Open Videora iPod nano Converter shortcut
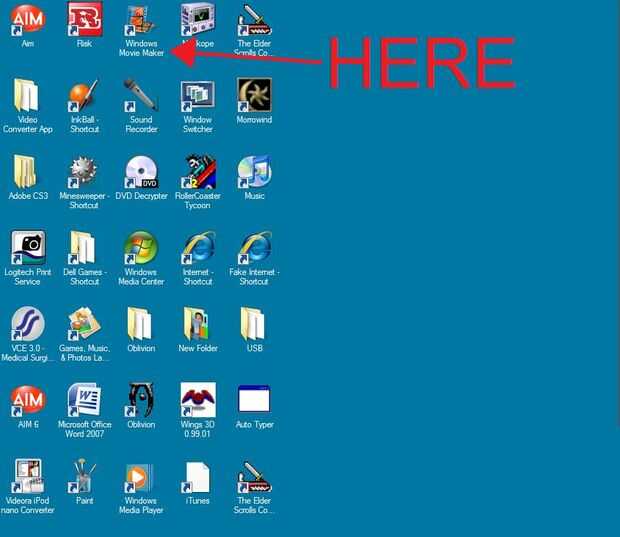 [x=28, y=476]
